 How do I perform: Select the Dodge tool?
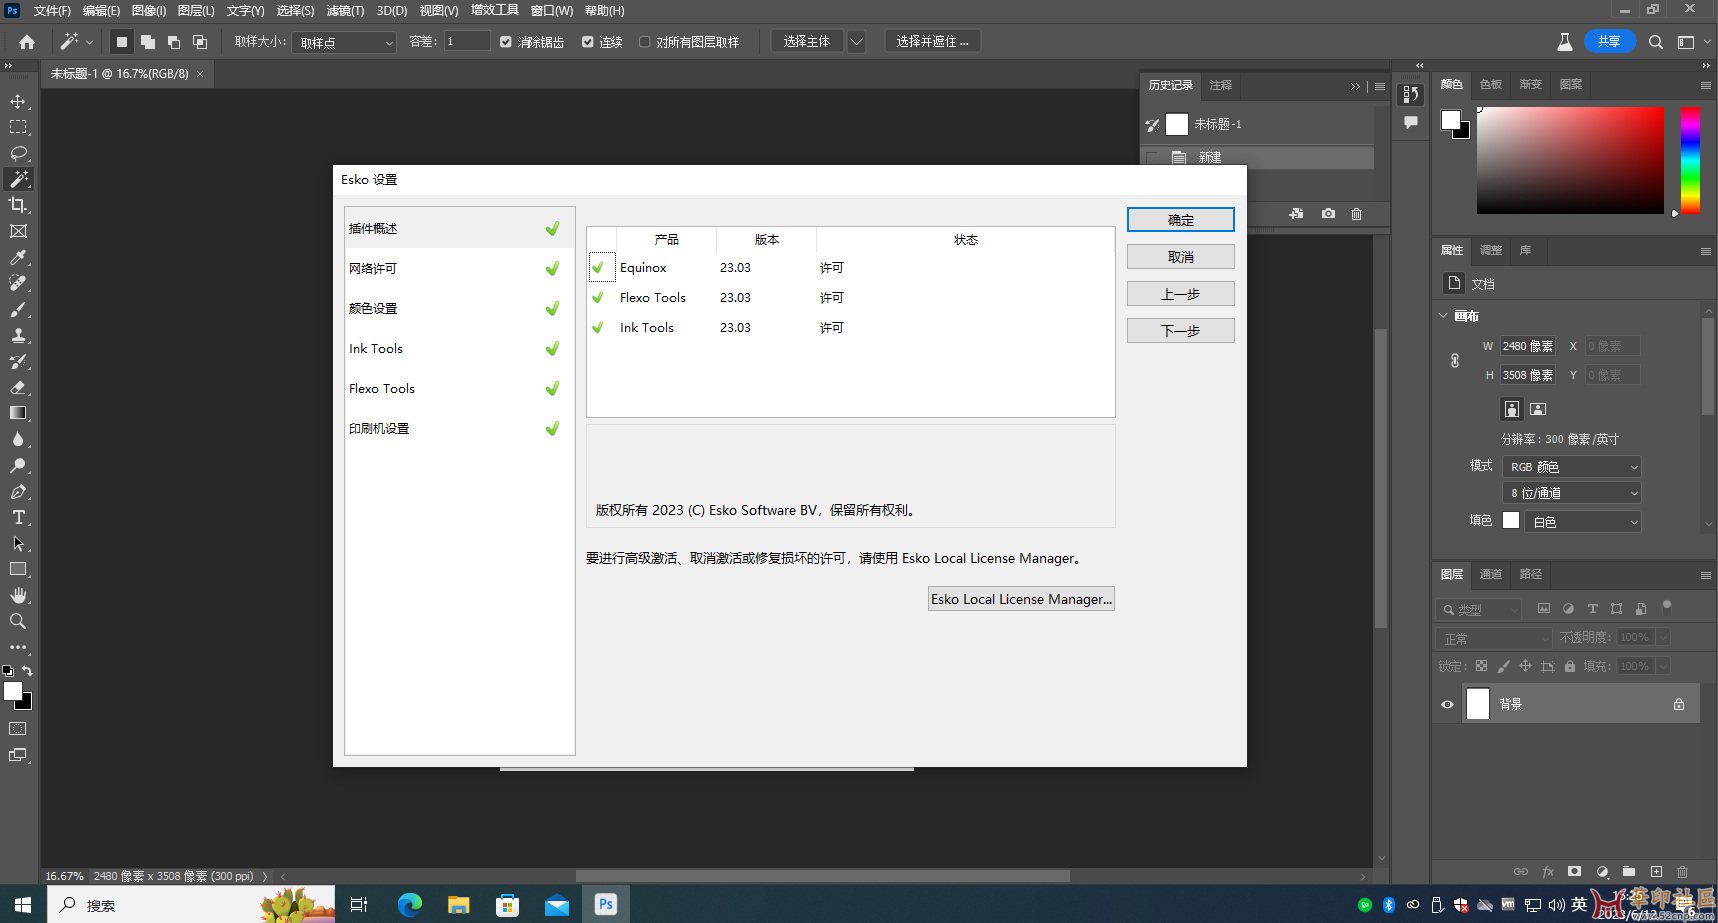coord(18,465)
